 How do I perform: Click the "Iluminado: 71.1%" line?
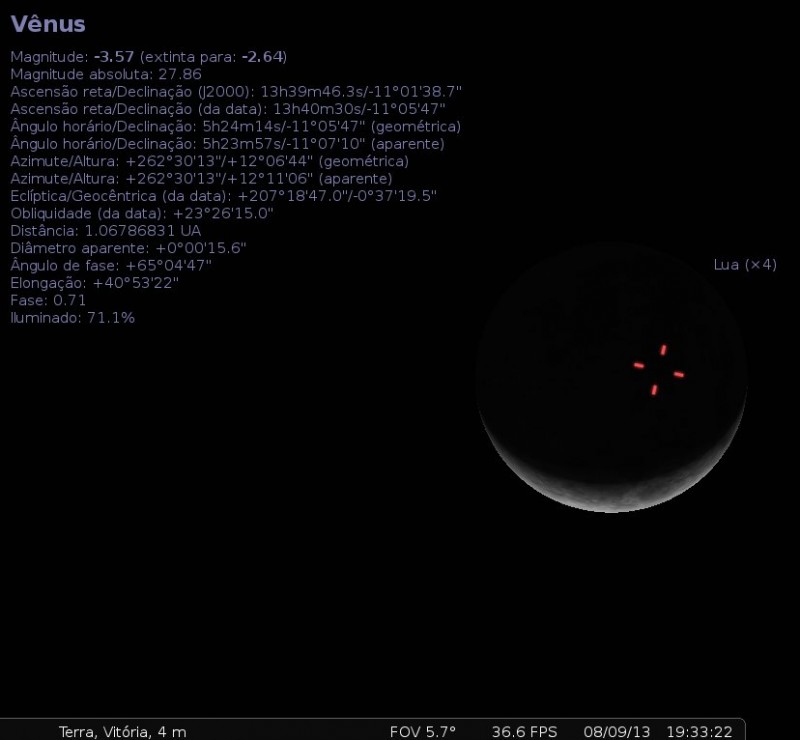pyautogui.click(x=72, y=317)
